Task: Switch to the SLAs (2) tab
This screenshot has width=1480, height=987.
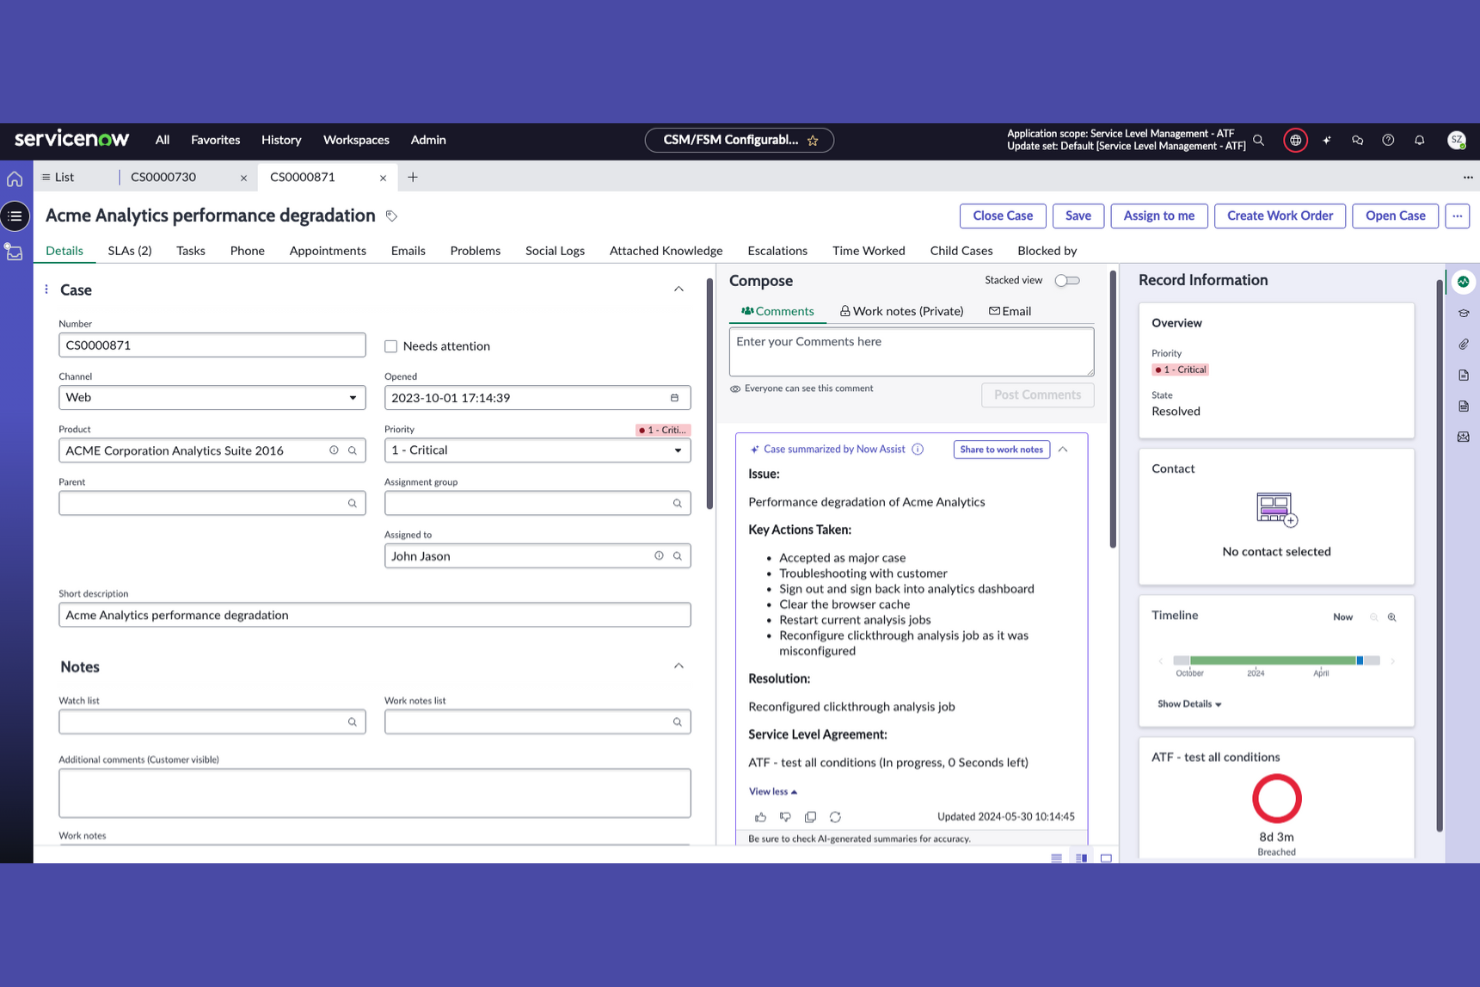Action: (129, 251)
